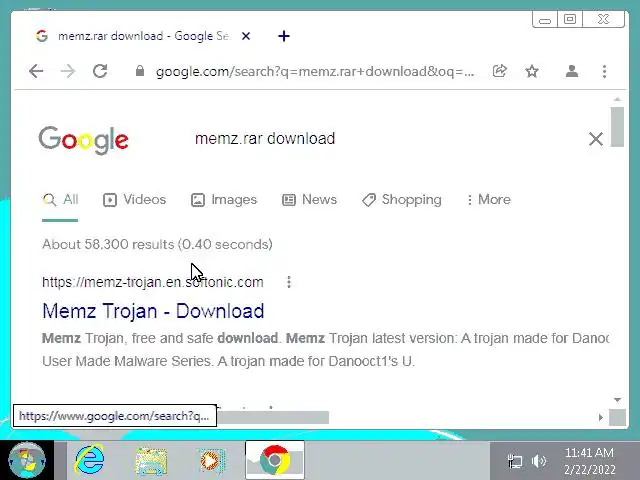Open Windows Explorer from taskbar
640x480 pixels.
(151, 461)
